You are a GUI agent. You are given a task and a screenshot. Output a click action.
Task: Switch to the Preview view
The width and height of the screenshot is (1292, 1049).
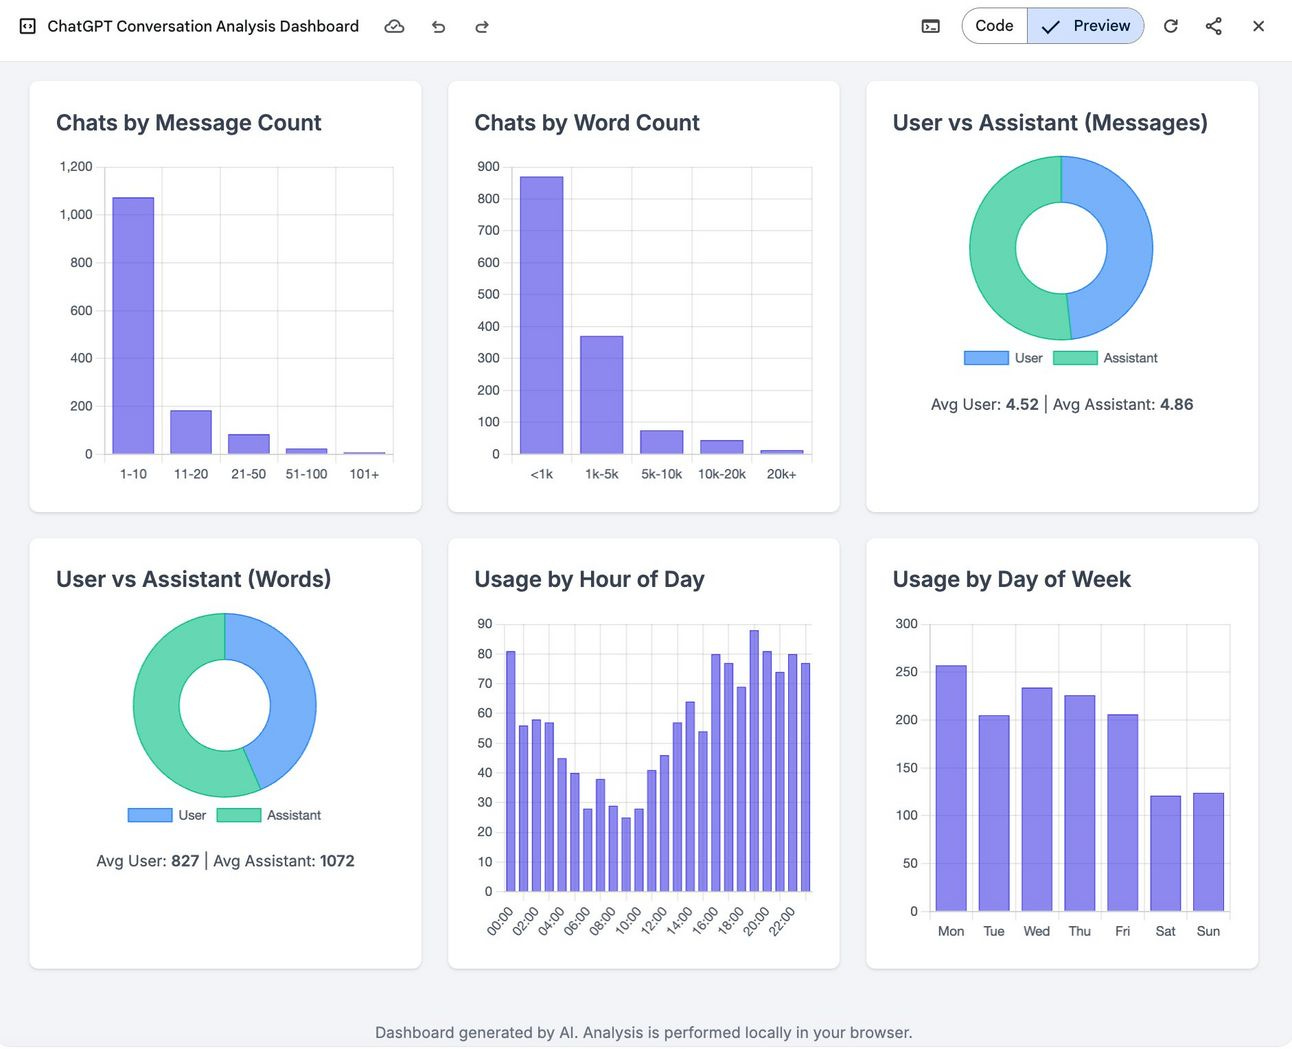(x=1086, y=26)
